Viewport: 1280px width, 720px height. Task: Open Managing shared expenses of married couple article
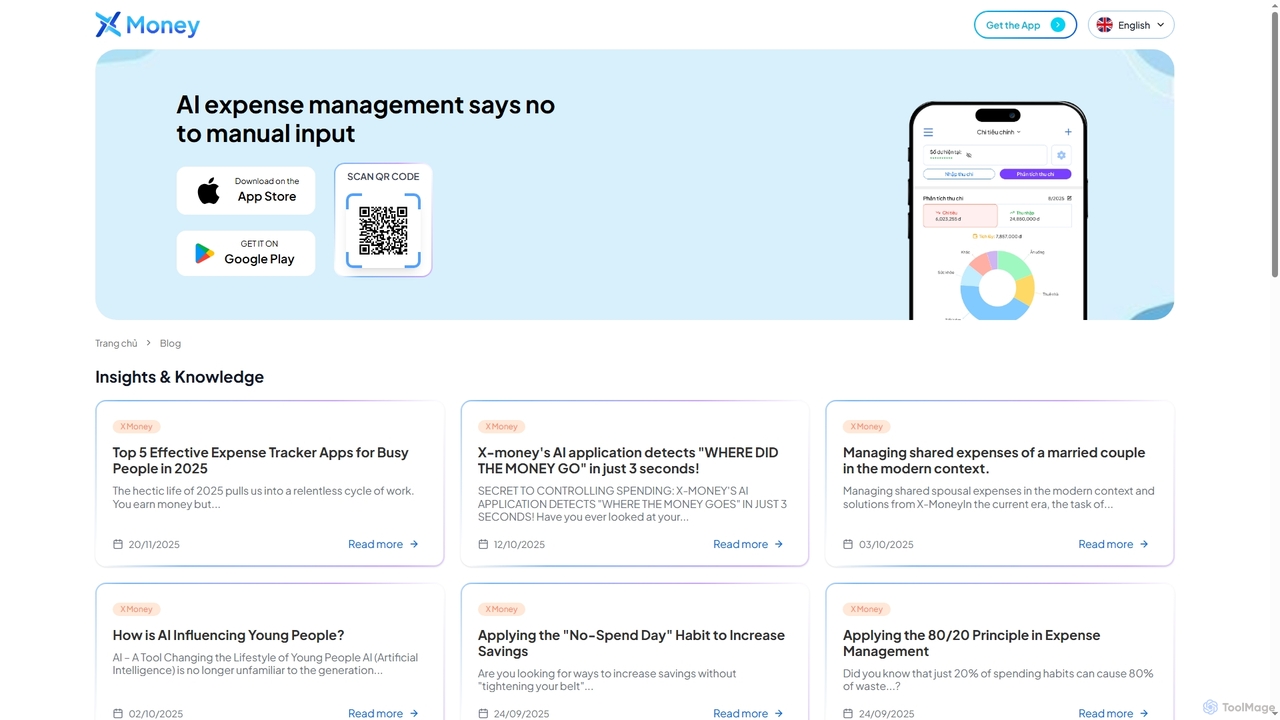994,460
